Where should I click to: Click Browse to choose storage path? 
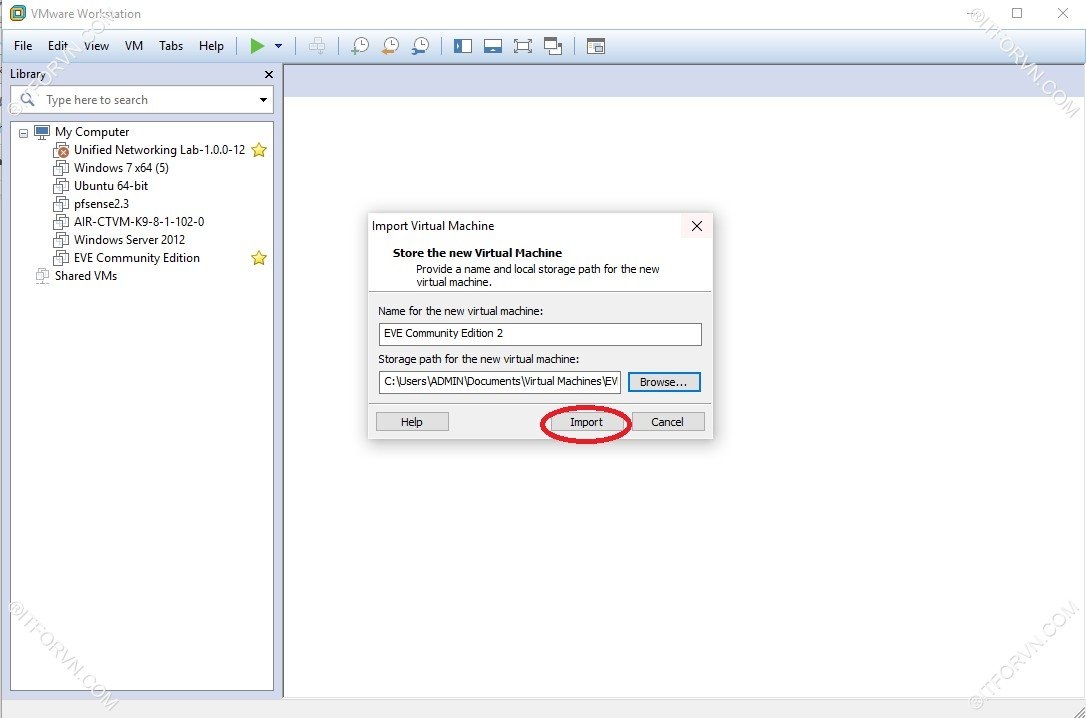point(663,382)
